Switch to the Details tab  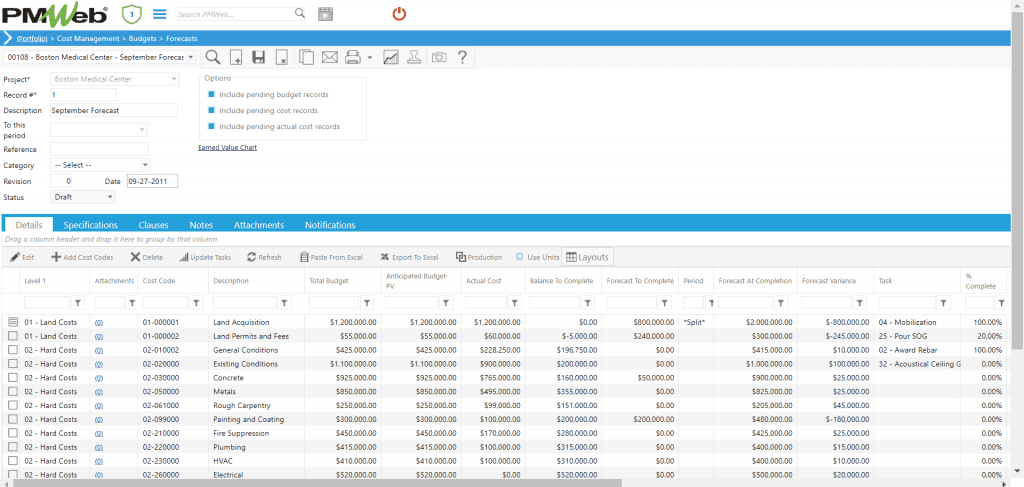coord(29,225)
